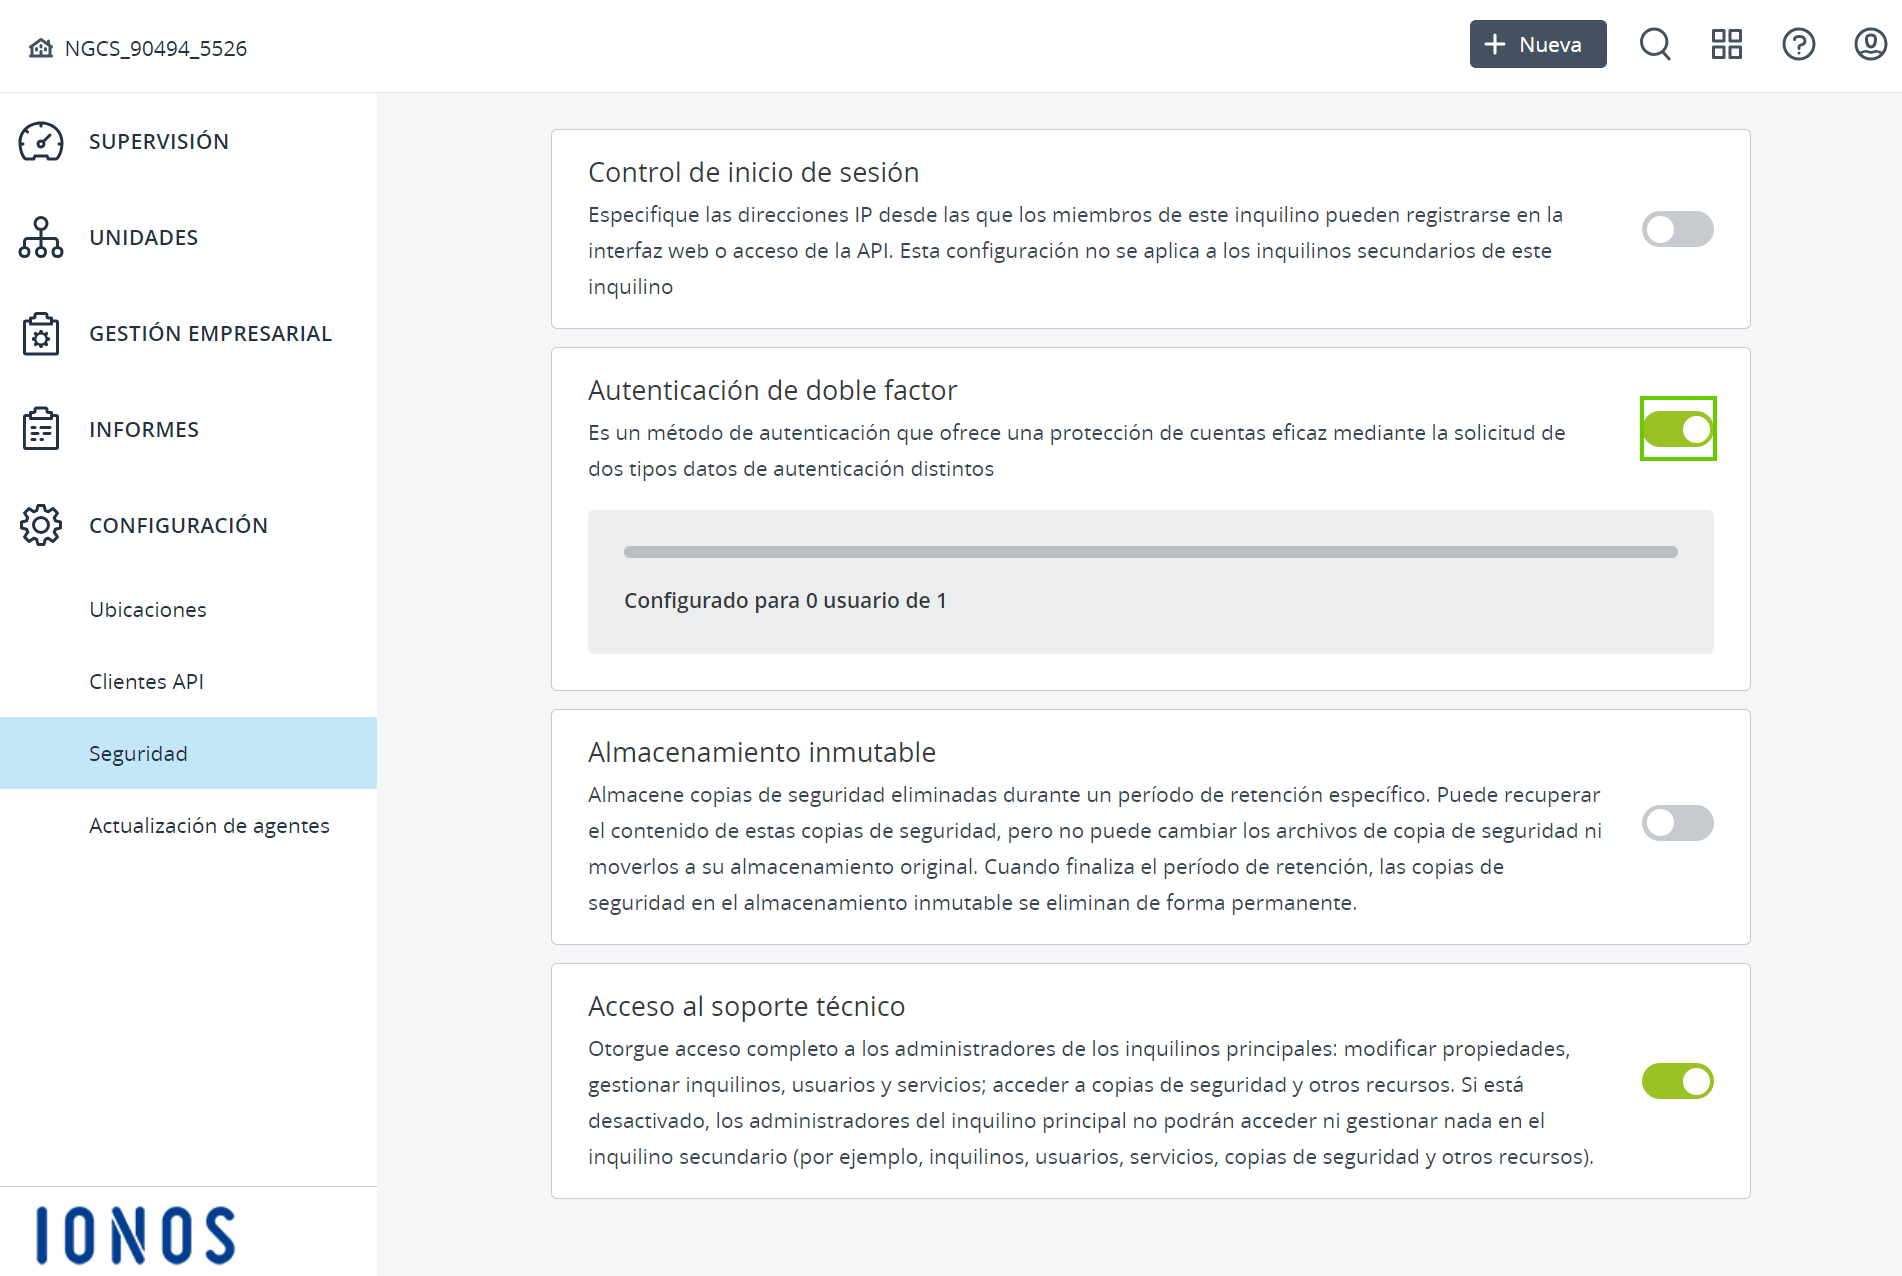The width and height of the screenshot is (1902, 1276).
Task: Open the UNIDADES menu section
Action: 188,237
